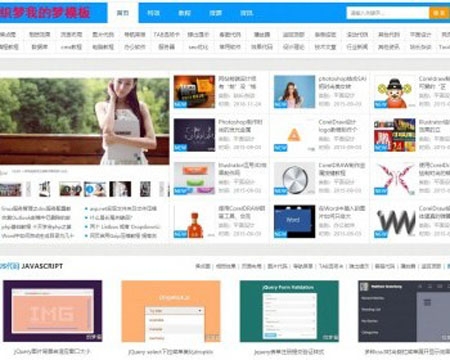The image size is (450, 360).
Task: Open the nav tab right after home
Action: [x=154, y=13]
